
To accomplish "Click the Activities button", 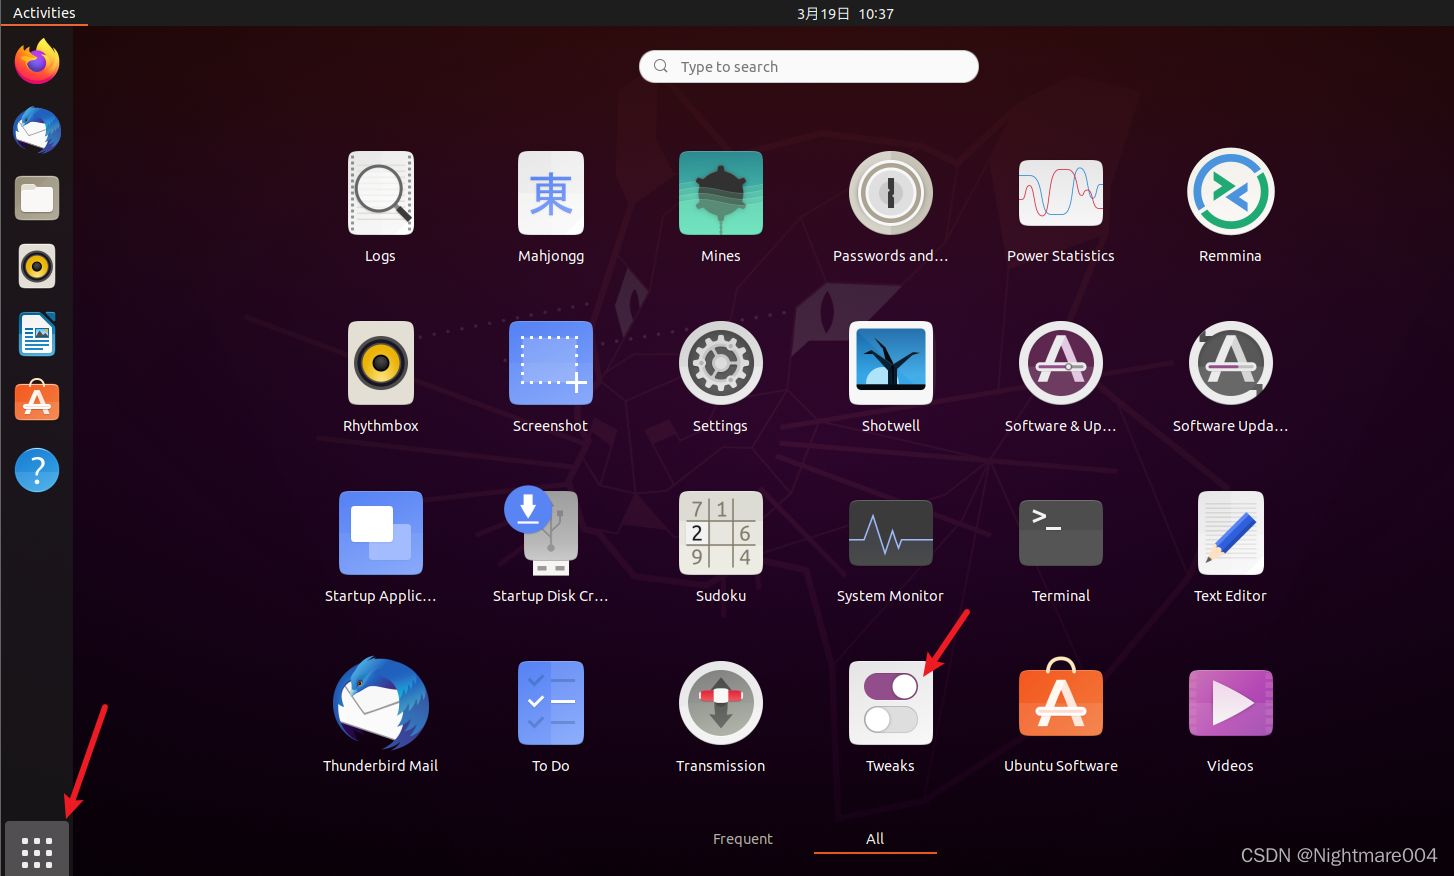I will coord(44,13).
